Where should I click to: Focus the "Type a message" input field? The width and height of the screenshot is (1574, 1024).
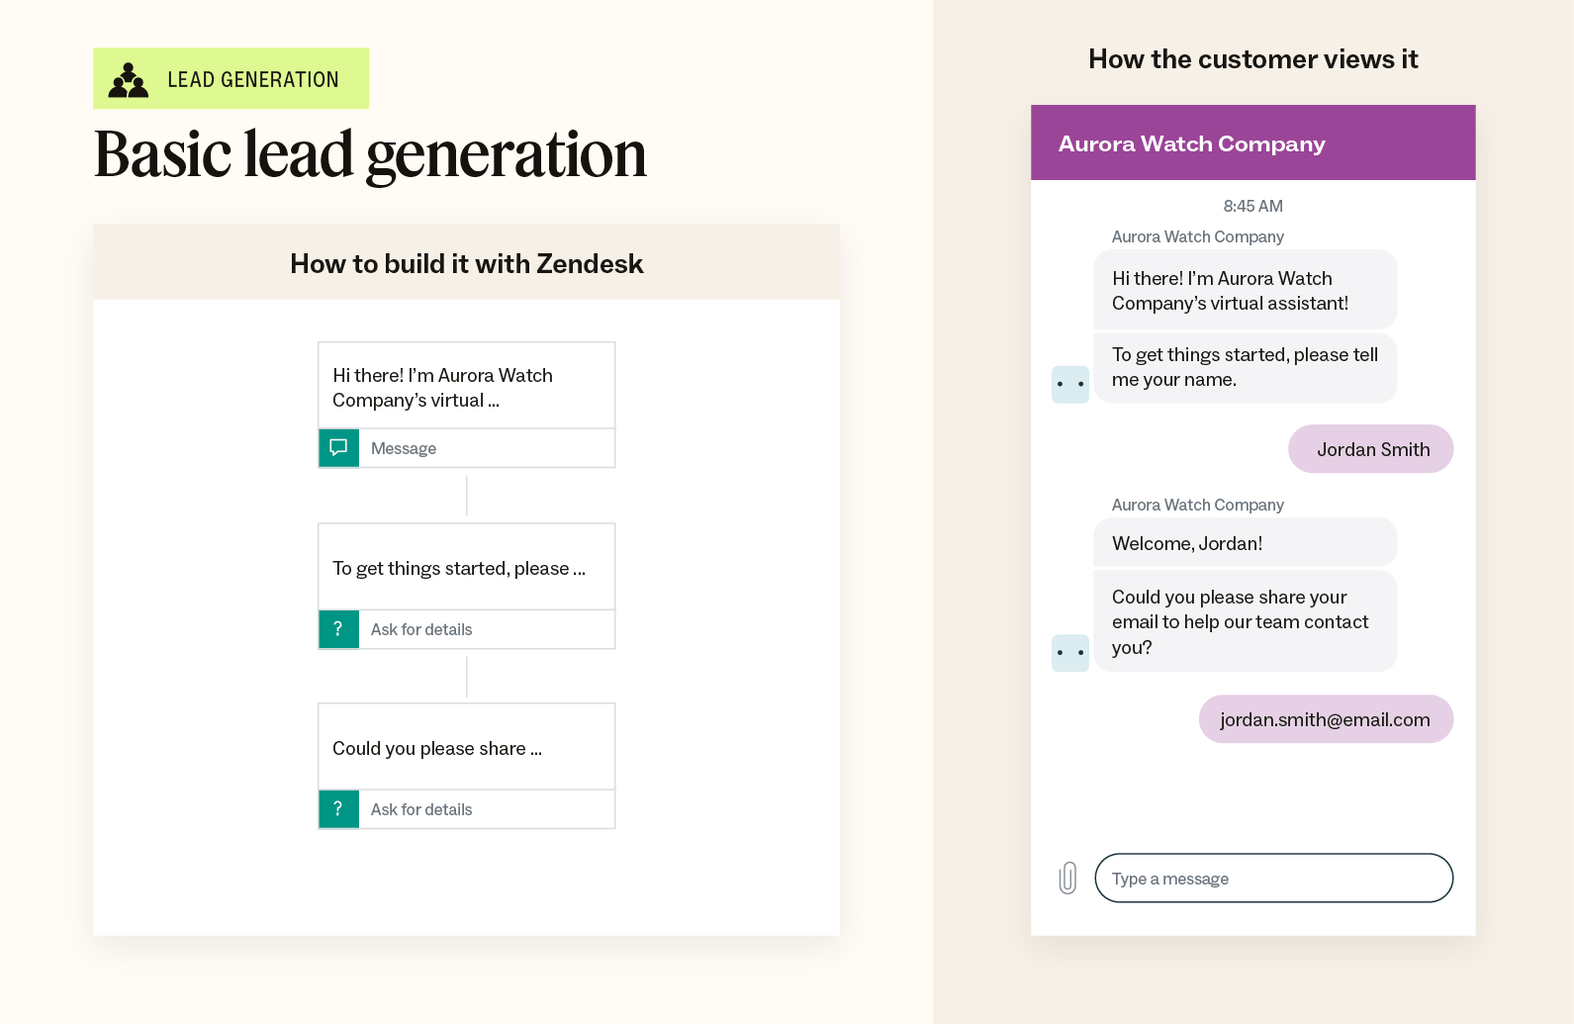pos(1273,878)
